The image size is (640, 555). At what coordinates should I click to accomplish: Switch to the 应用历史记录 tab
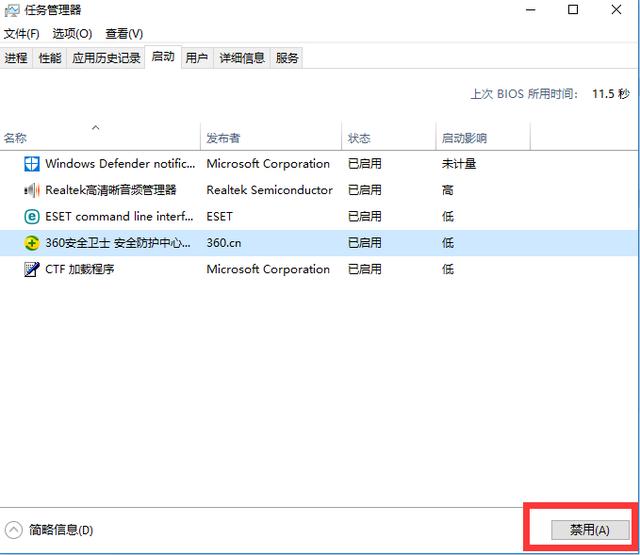(x=106, y=58)
